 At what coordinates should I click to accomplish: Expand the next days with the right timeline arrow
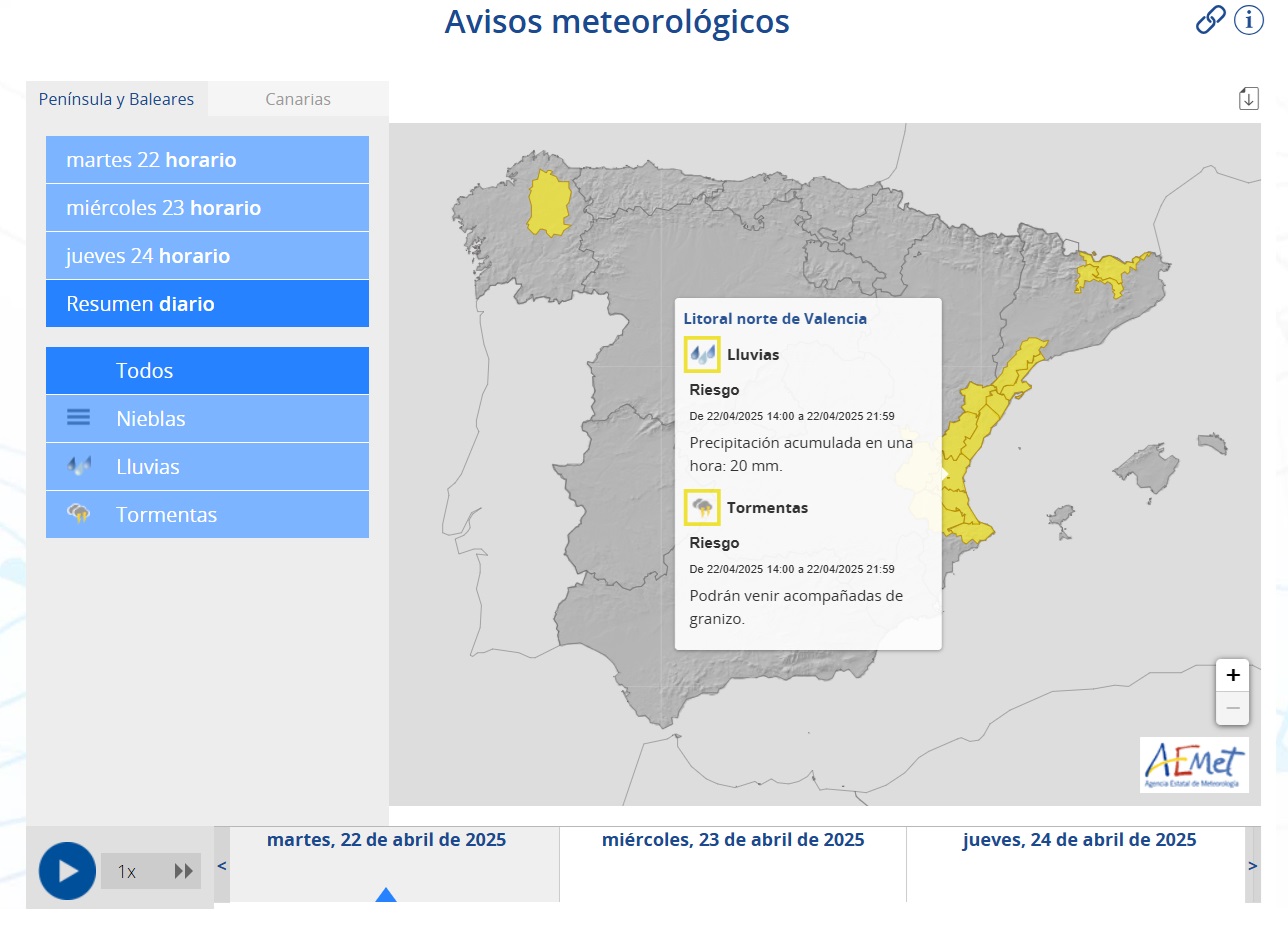coord(1253,866)
